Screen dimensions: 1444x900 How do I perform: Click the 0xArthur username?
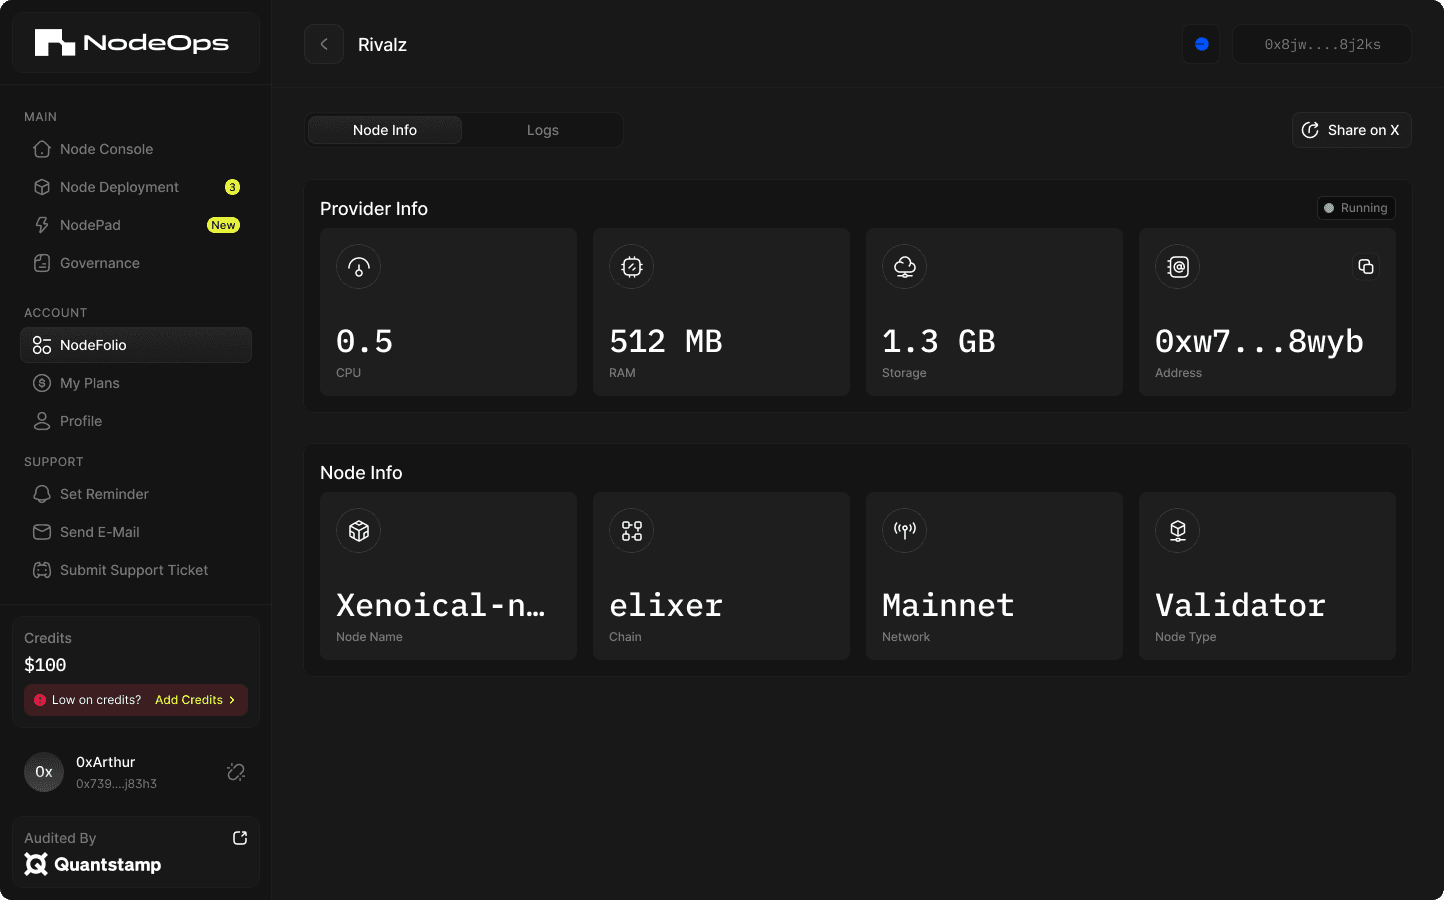point(106,762)
